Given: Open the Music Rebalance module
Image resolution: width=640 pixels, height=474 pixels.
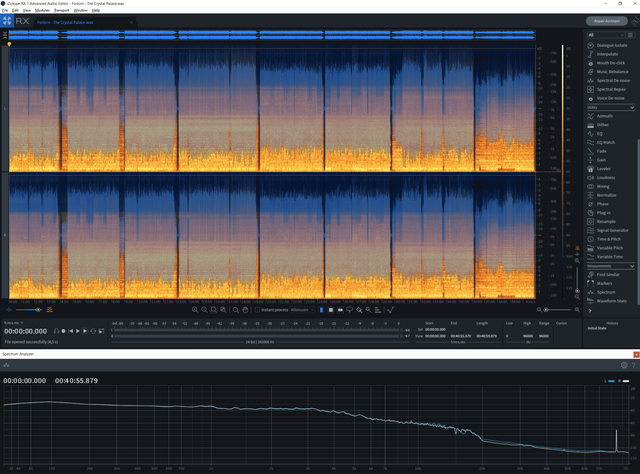Looking at the screenshot, I should (x=607, y=72).
